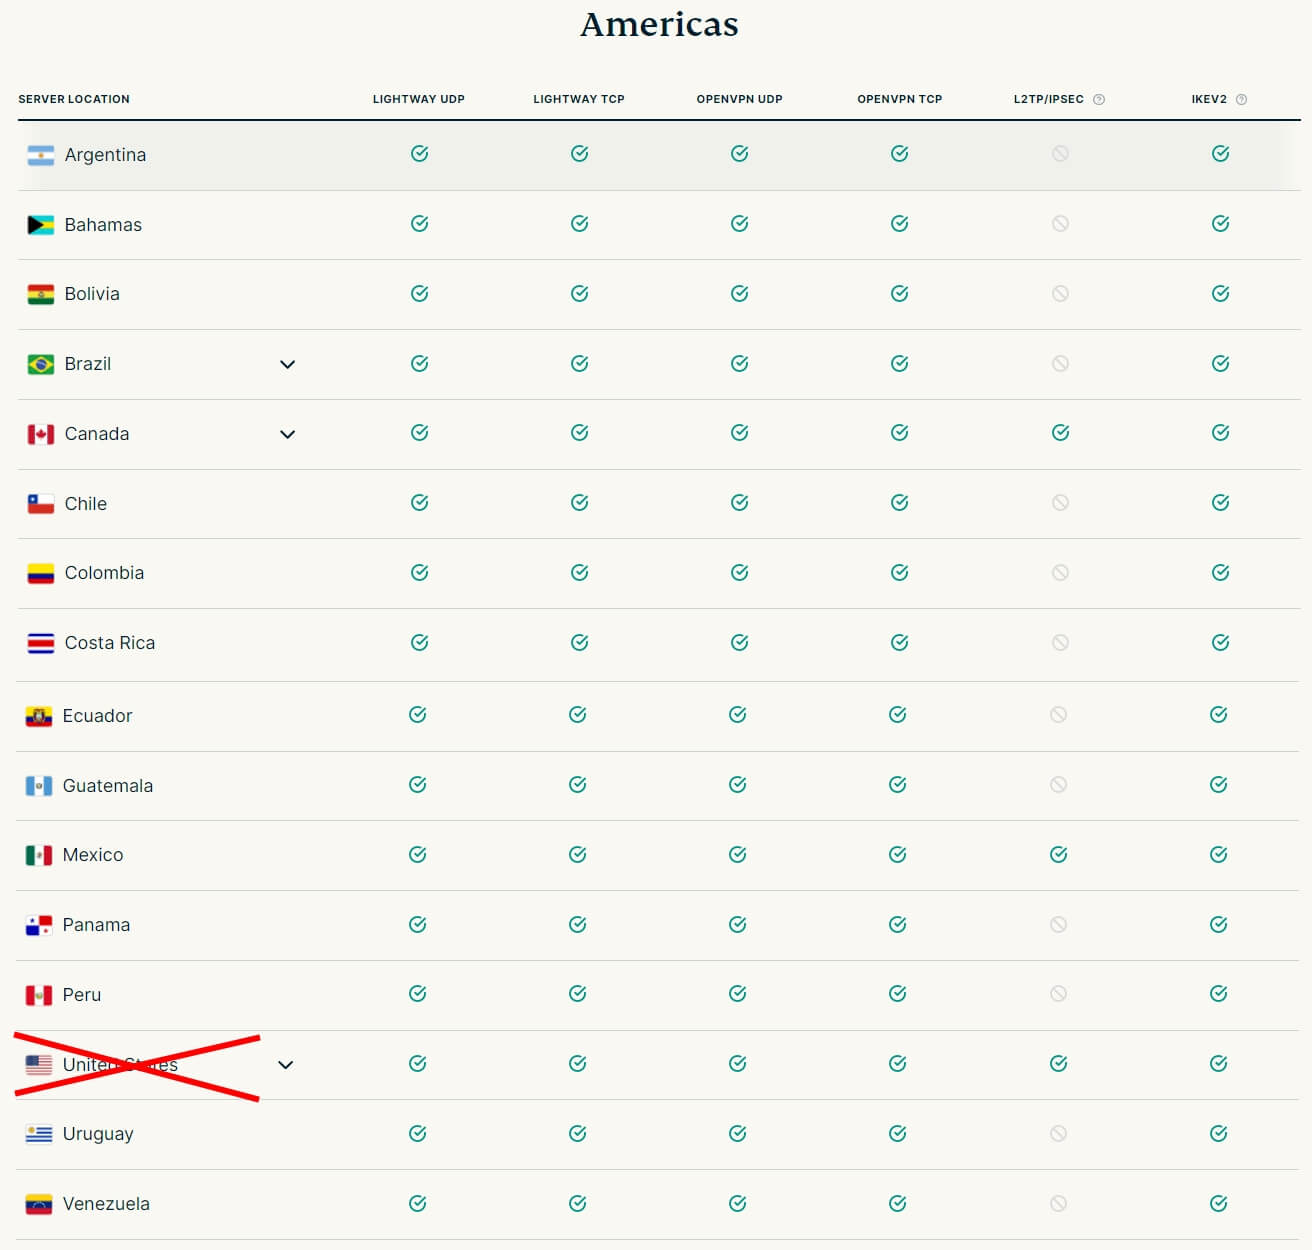1312x1250 pixels.
Task: Select the Uruguay location name
Action: [x=98, y=1134]
